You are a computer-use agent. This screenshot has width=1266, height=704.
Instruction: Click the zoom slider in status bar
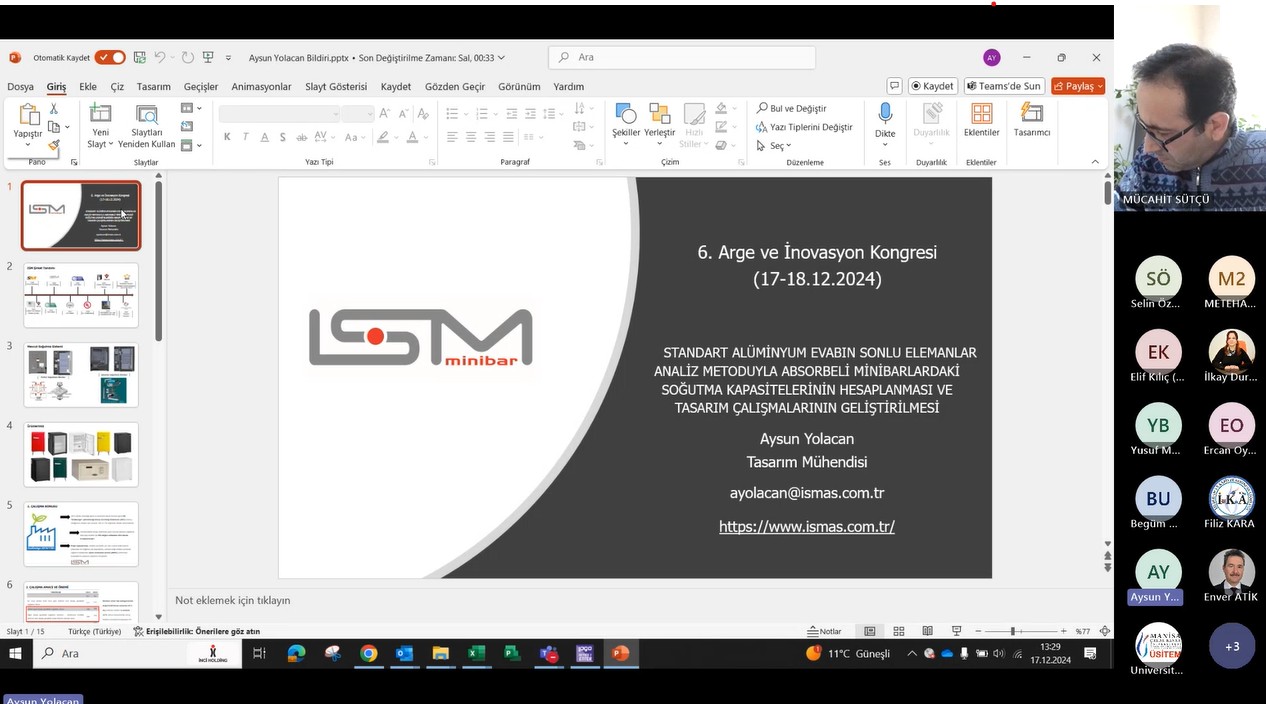coord(1013,631)
